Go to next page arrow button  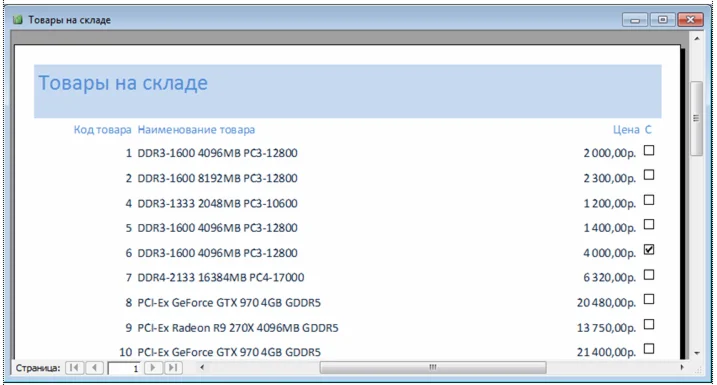pos(153,368)
